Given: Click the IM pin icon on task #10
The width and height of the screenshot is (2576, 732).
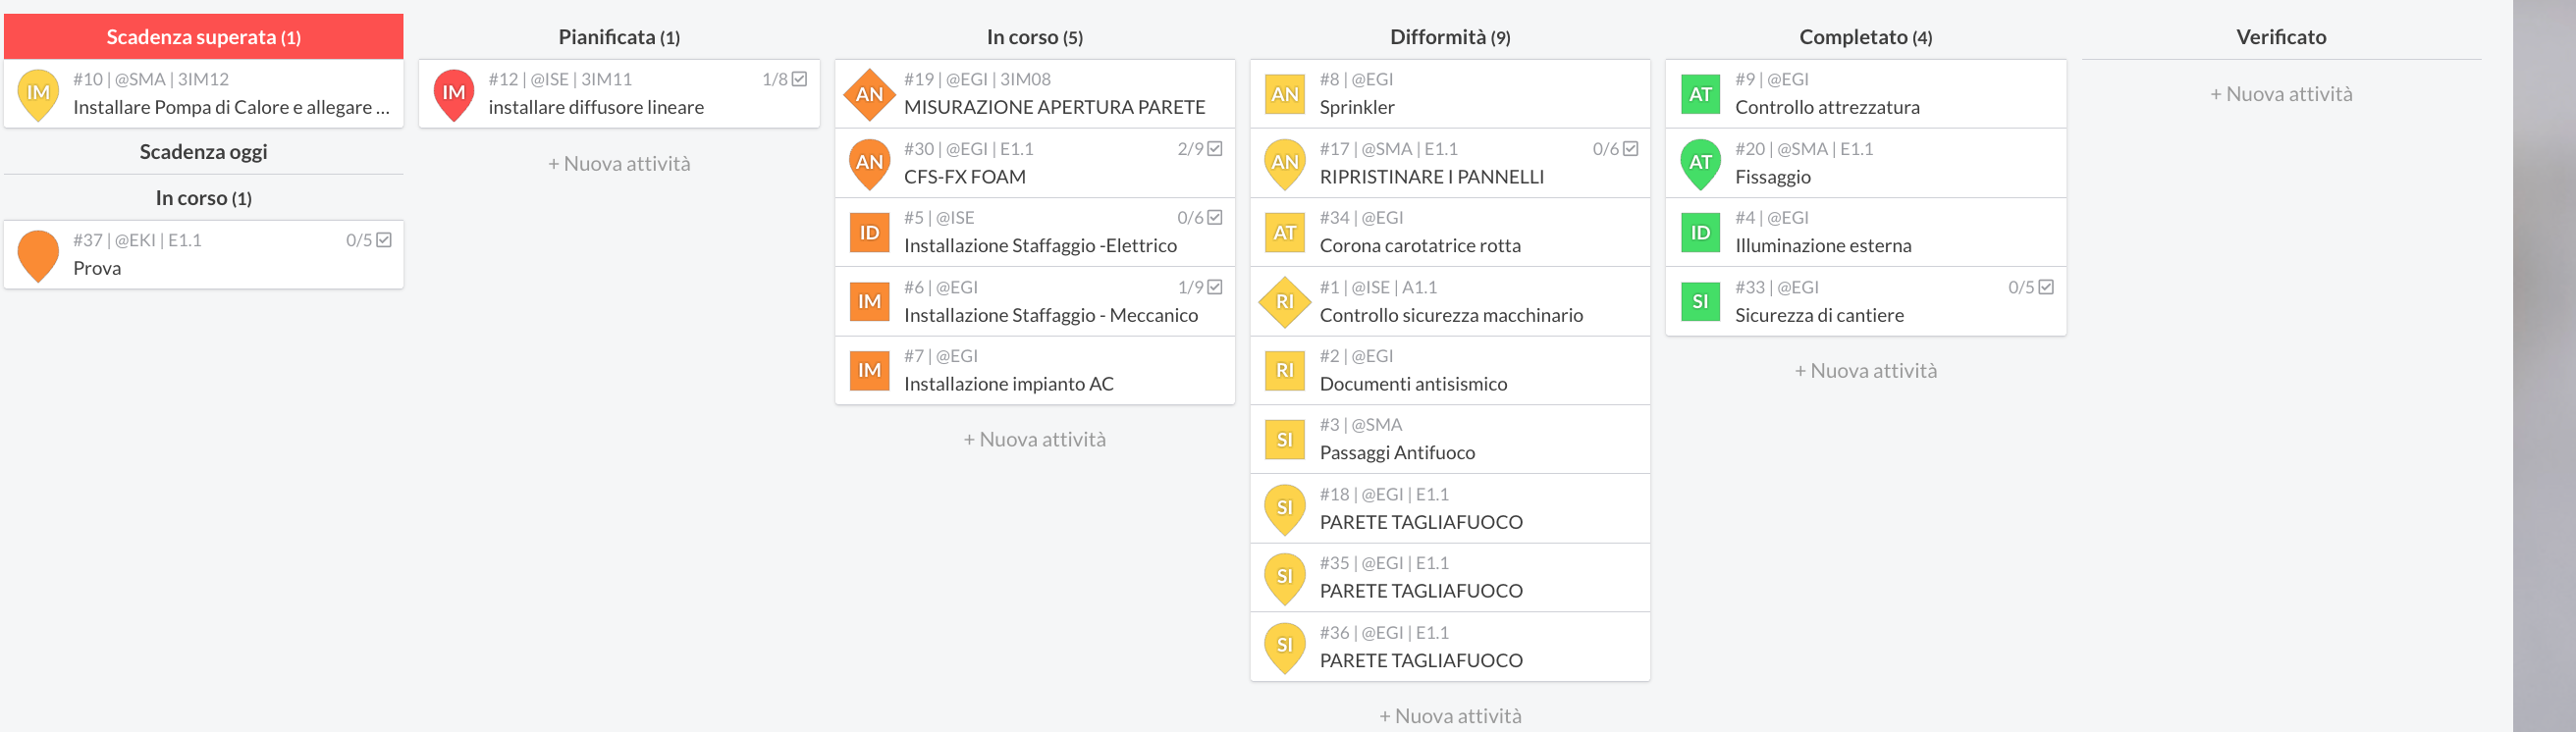Looking at the screenshot, I should click(38, 95).
